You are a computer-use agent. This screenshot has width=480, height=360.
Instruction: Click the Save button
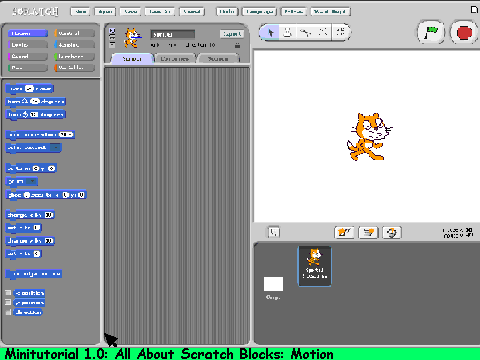click(x=130, y=12)
